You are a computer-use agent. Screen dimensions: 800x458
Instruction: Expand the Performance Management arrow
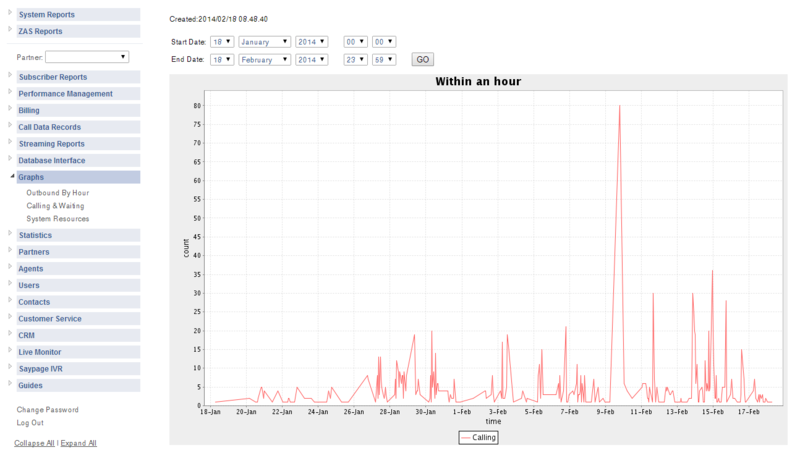pyautogui.click(x=10, y=91)
